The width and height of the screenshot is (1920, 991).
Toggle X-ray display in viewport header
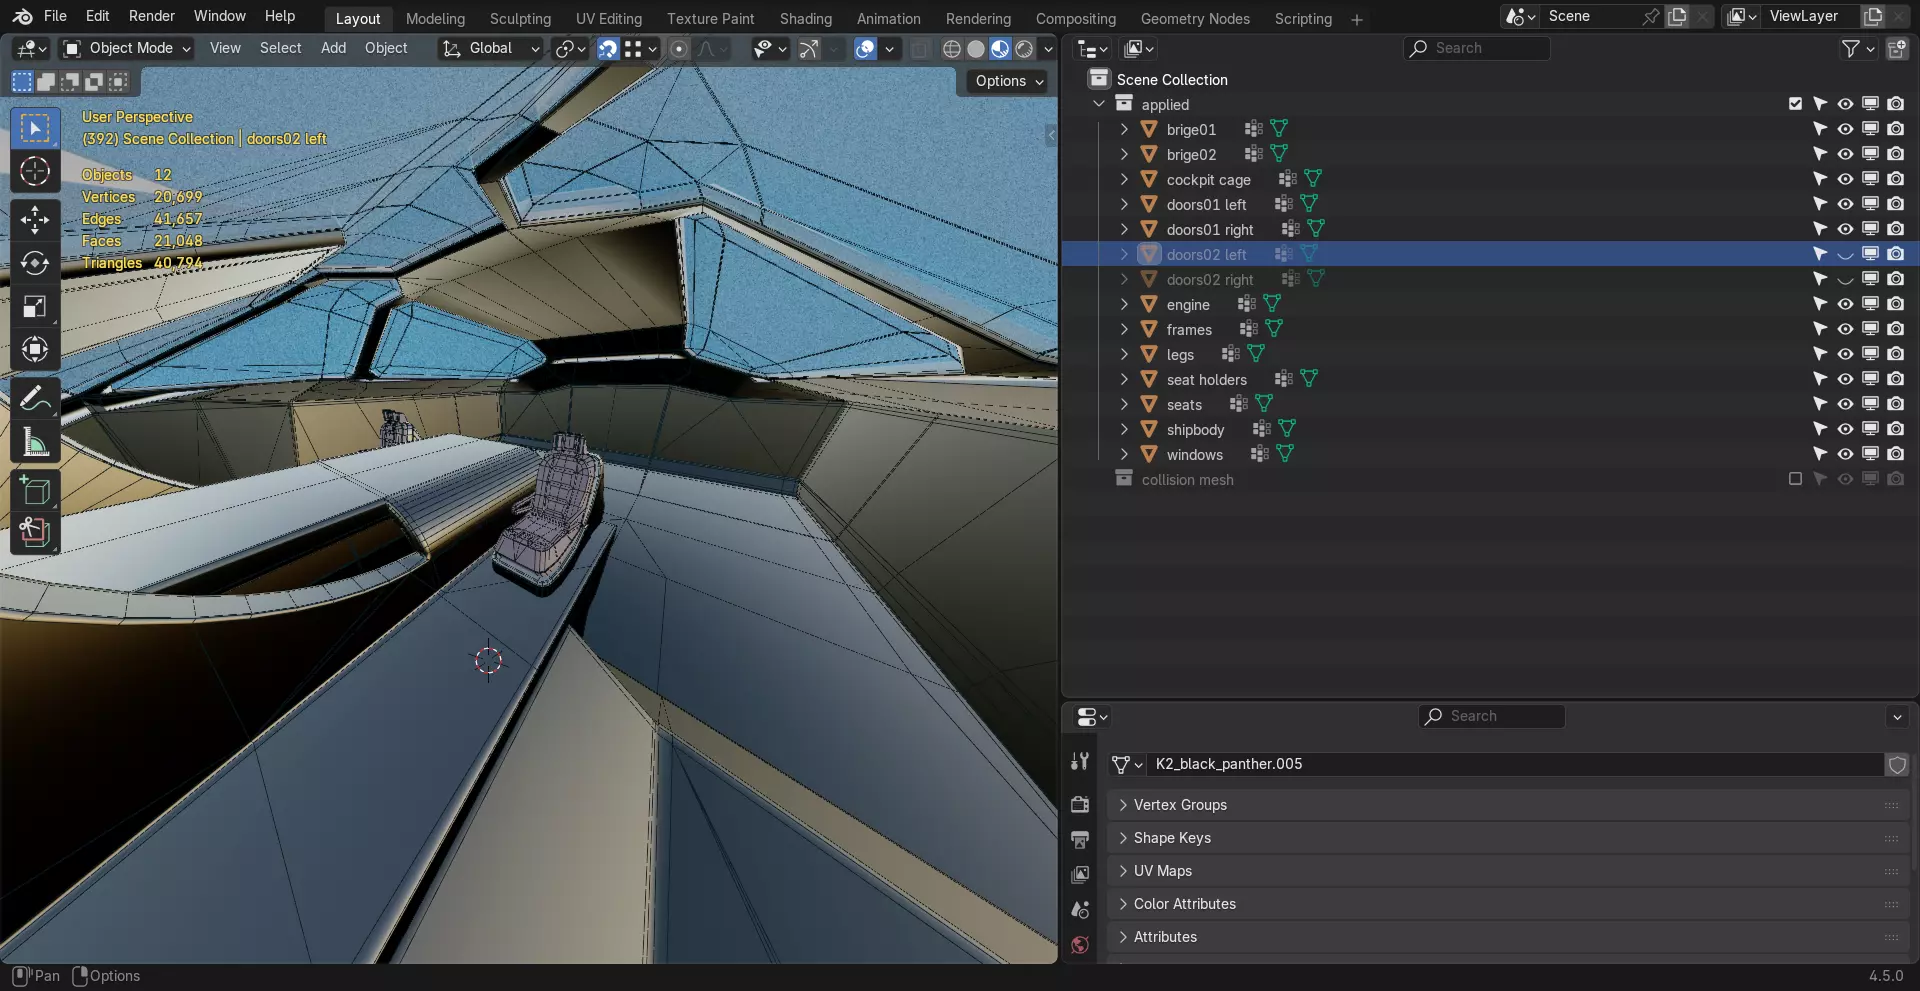point(920,48)
